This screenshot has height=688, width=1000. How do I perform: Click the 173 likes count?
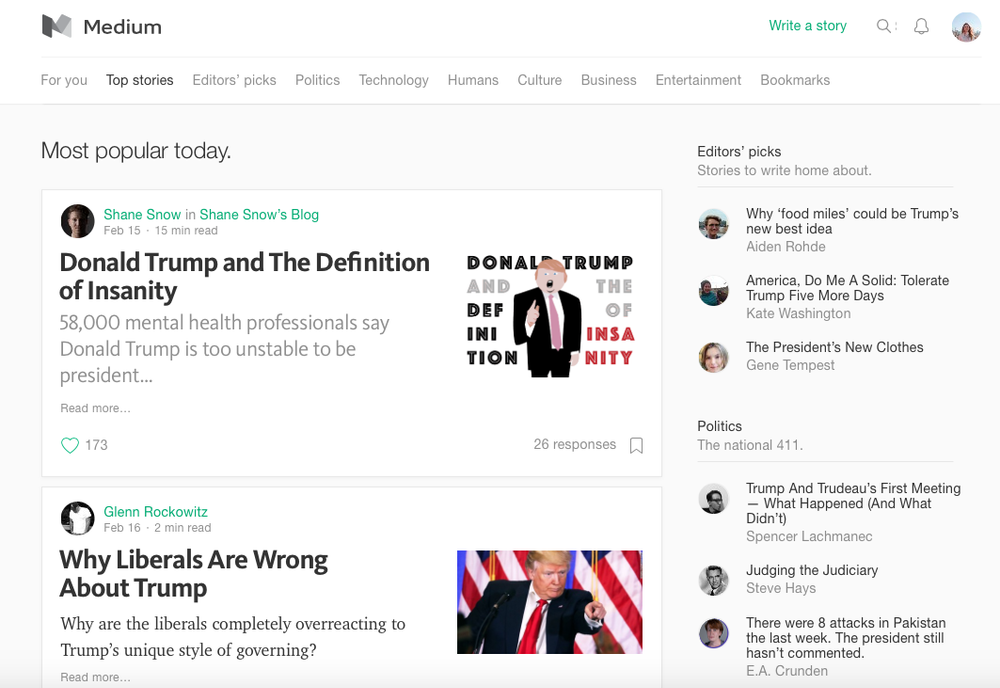point(96,445)
